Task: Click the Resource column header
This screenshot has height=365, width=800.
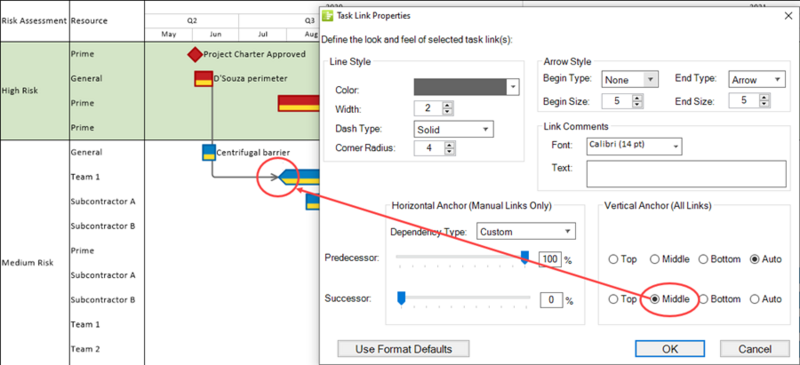Action: (x=89, y=21)
